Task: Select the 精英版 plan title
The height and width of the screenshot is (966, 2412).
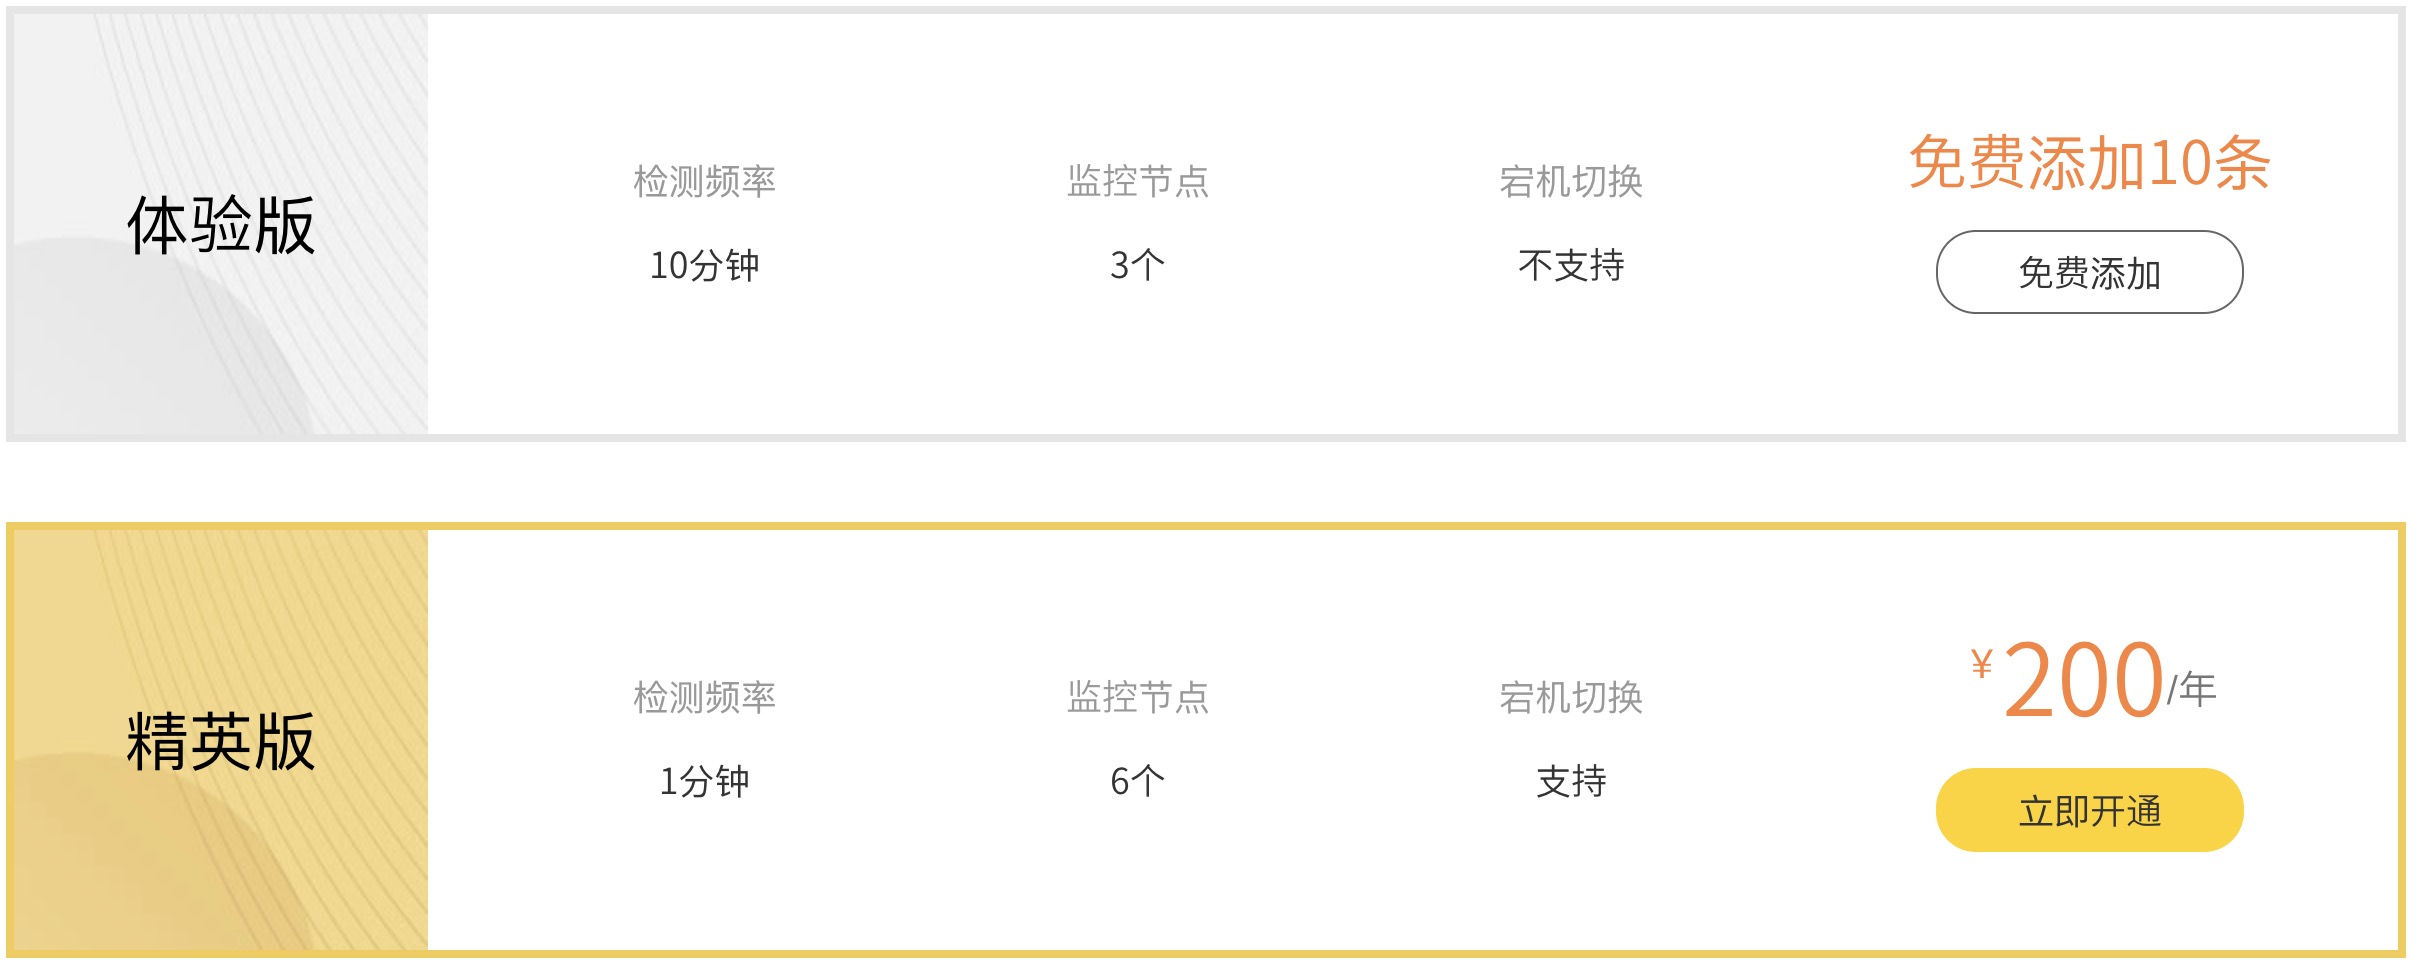Action: coord(221,742)
